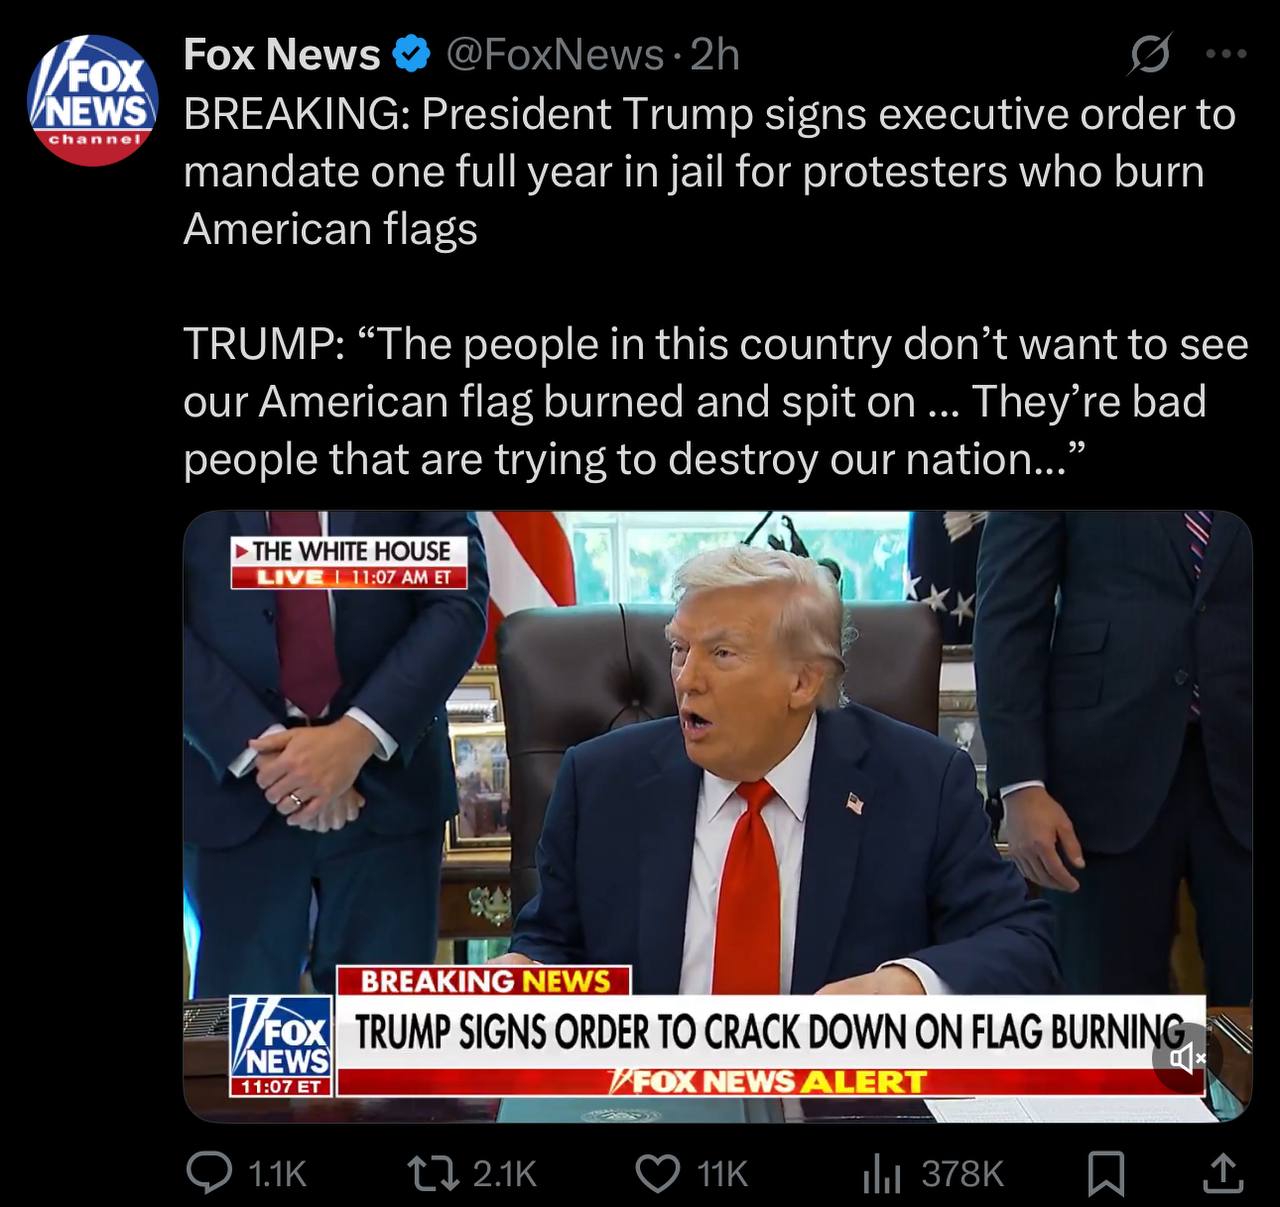Unmute the video with the speaker icon
This screenshot has width=1280, height=1207.
1185,1057
